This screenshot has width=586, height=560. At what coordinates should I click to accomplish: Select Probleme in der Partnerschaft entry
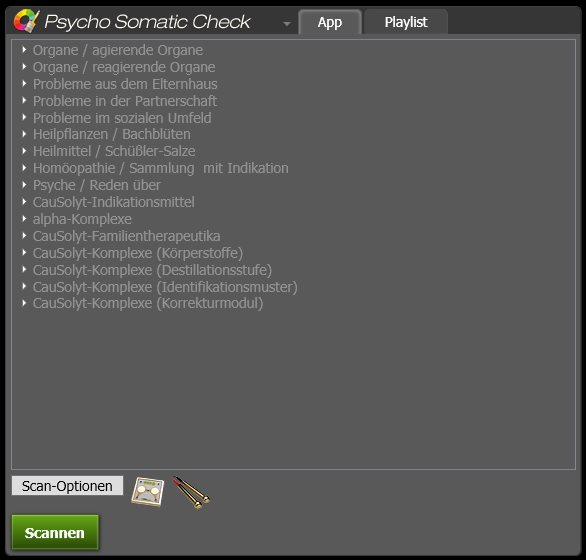(x=125, y=101)
